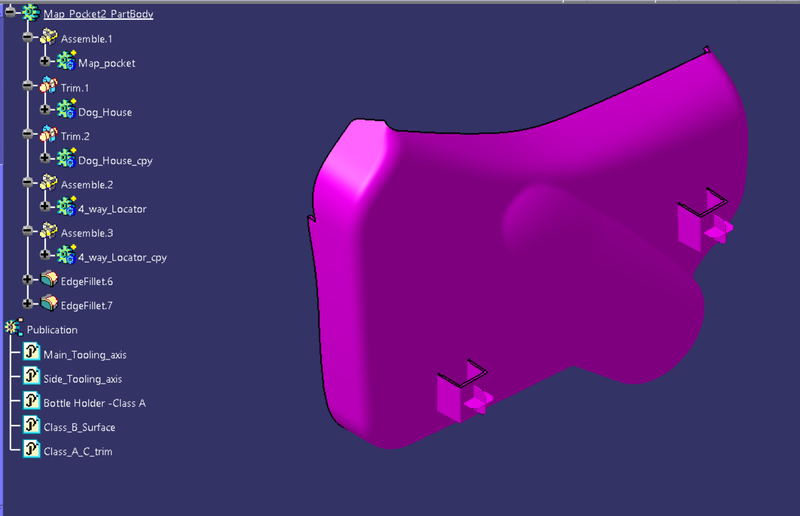Screen dimensions: 800x516
Task: Select the Dog_House label
Action: (x=105, y=112)
